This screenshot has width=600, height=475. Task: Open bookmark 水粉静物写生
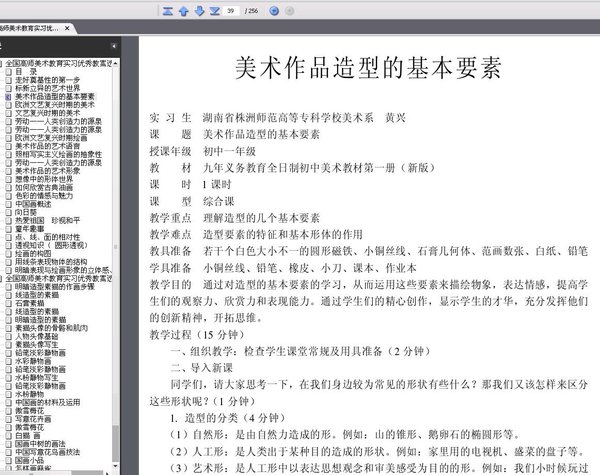point(37,377)
